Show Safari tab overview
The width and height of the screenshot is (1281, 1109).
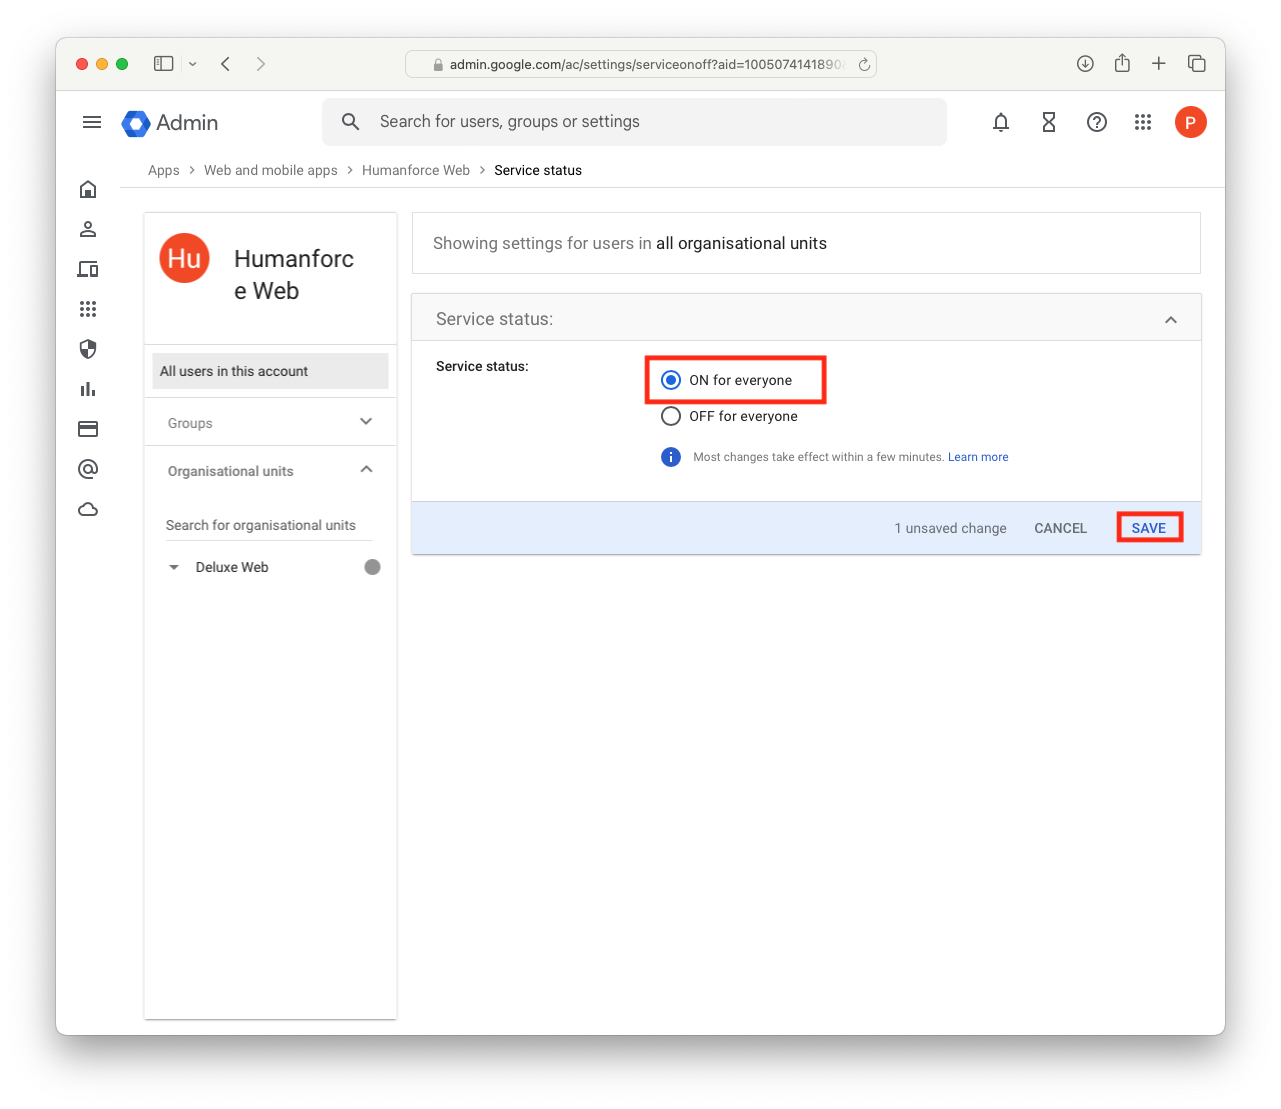point(1196,64)
